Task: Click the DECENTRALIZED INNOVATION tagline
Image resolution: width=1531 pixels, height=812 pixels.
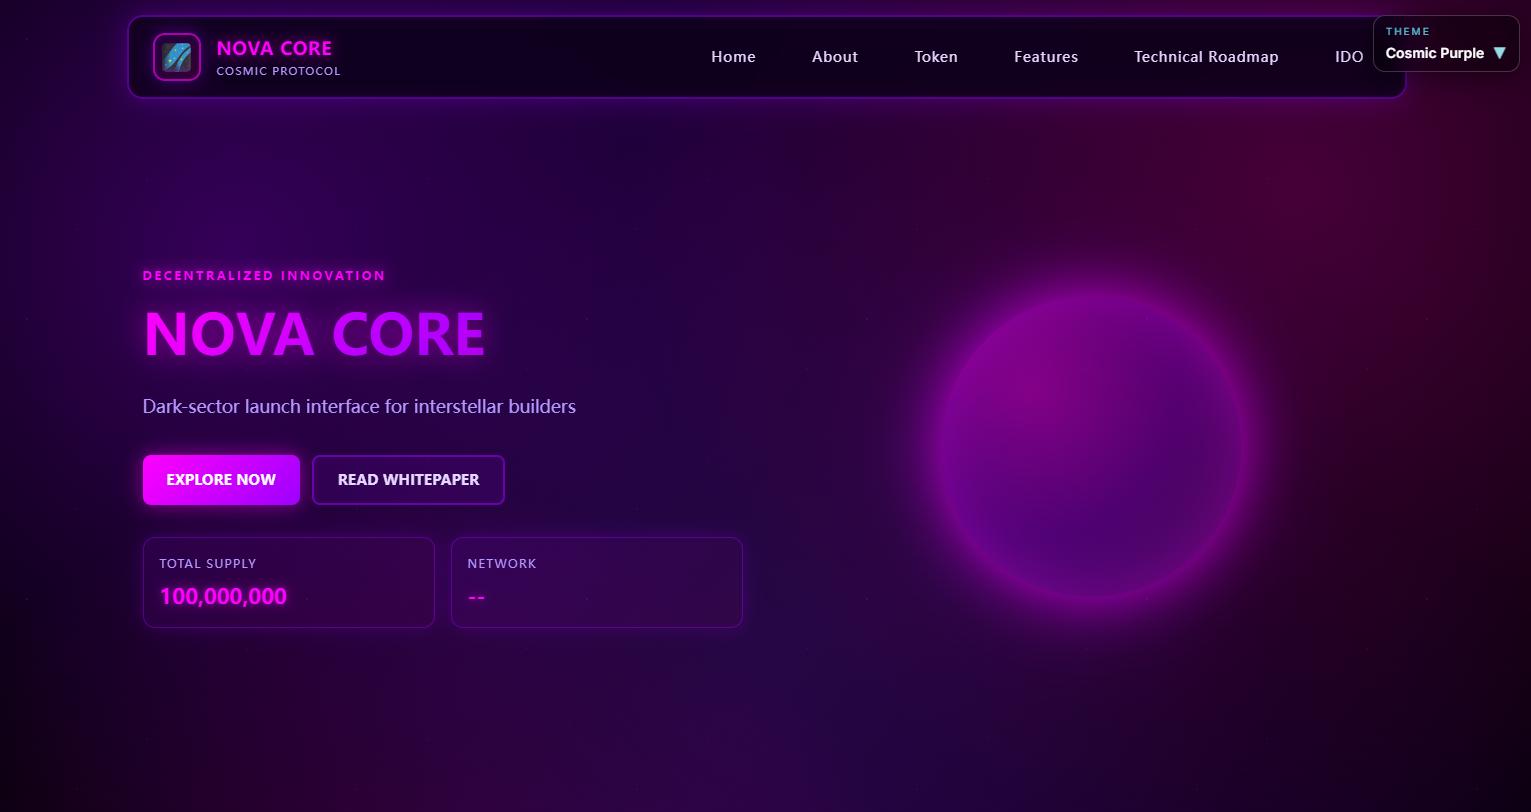Action: tap(264, 276)
